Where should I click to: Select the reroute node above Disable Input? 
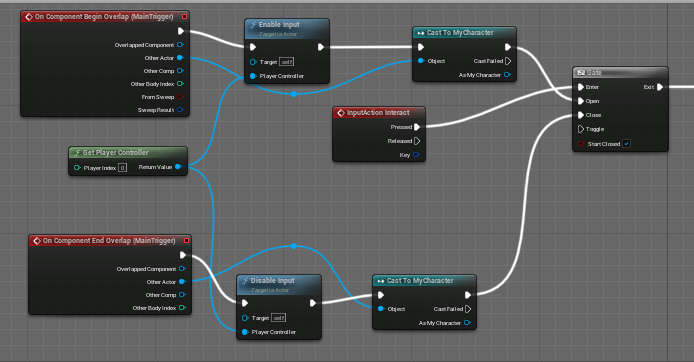coord(293,246)
